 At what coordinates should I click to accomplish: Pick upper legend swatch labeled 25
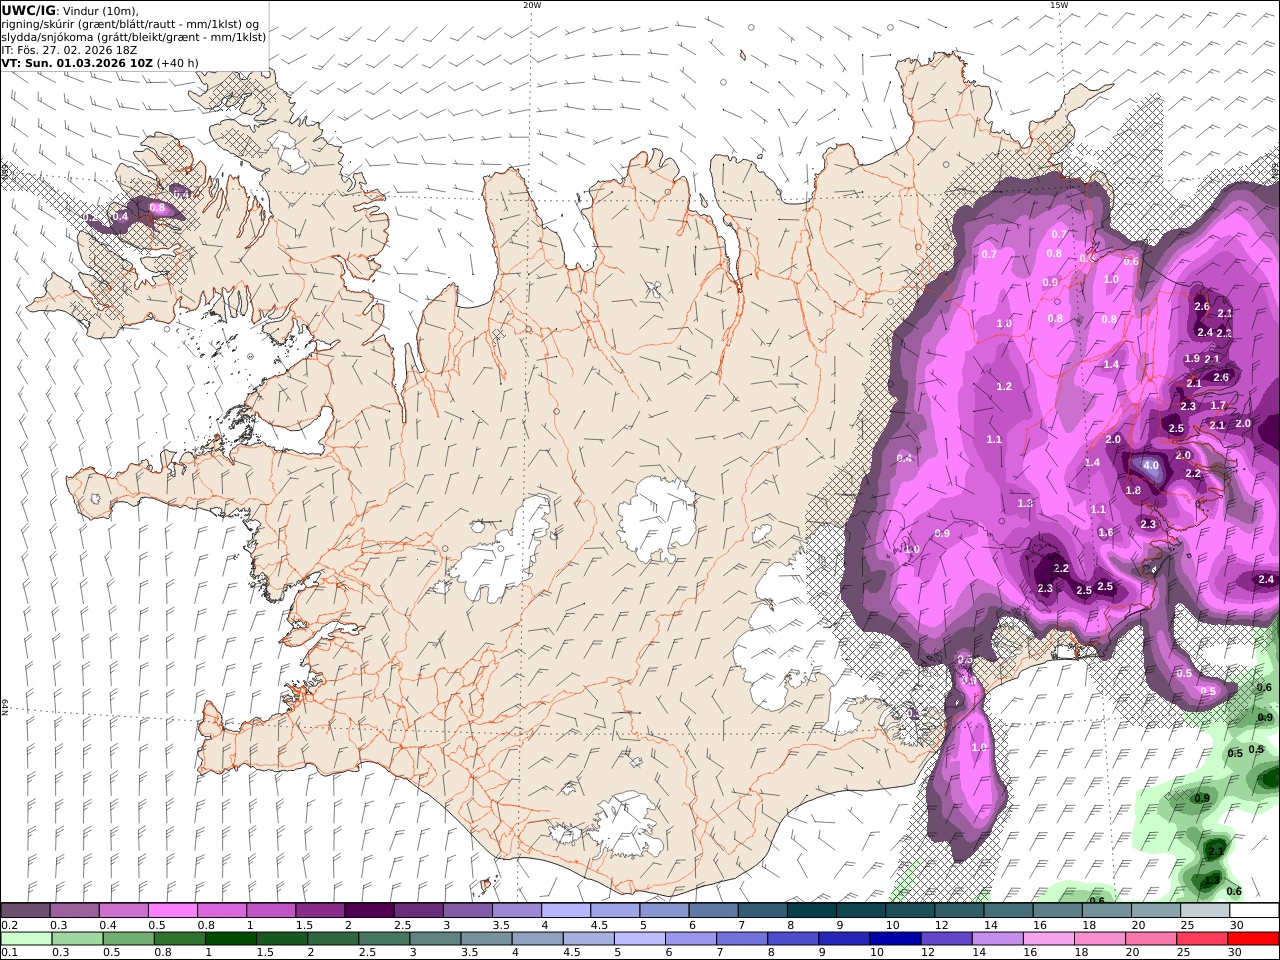point(1204,911)
